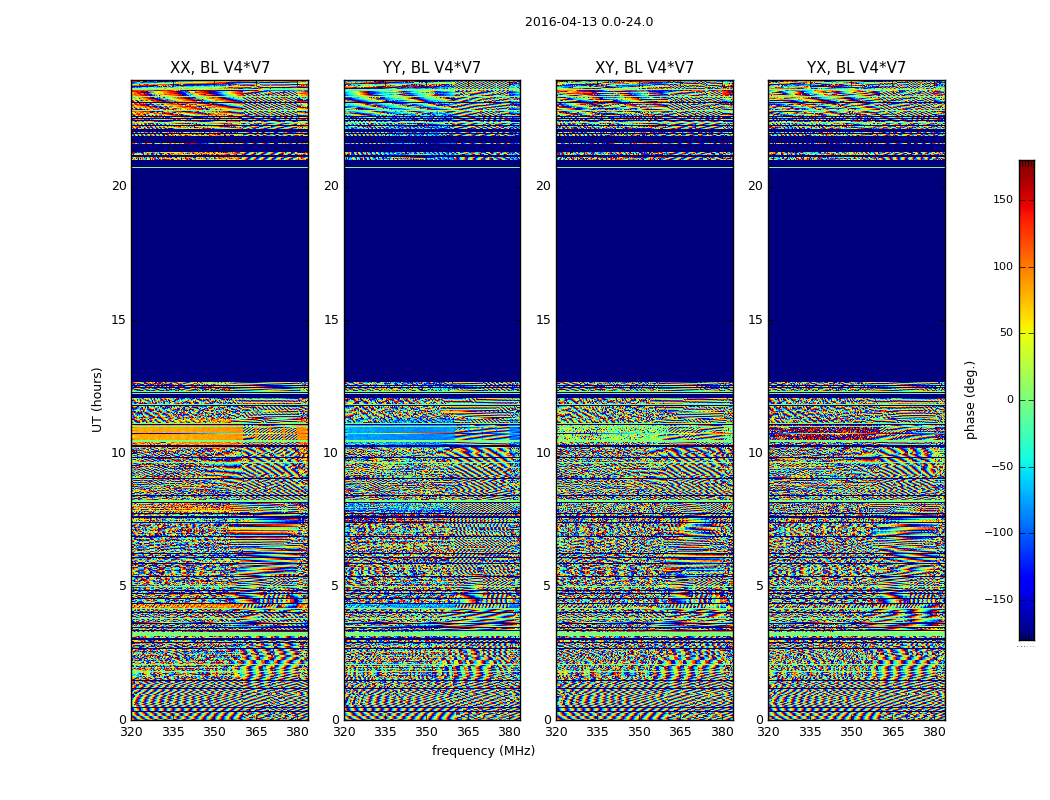This screenshot has width=1050, height=800.
Task: Click the "phase (deg.)" colorbar label
Action: pyautogui.click(x=970, y=399)
